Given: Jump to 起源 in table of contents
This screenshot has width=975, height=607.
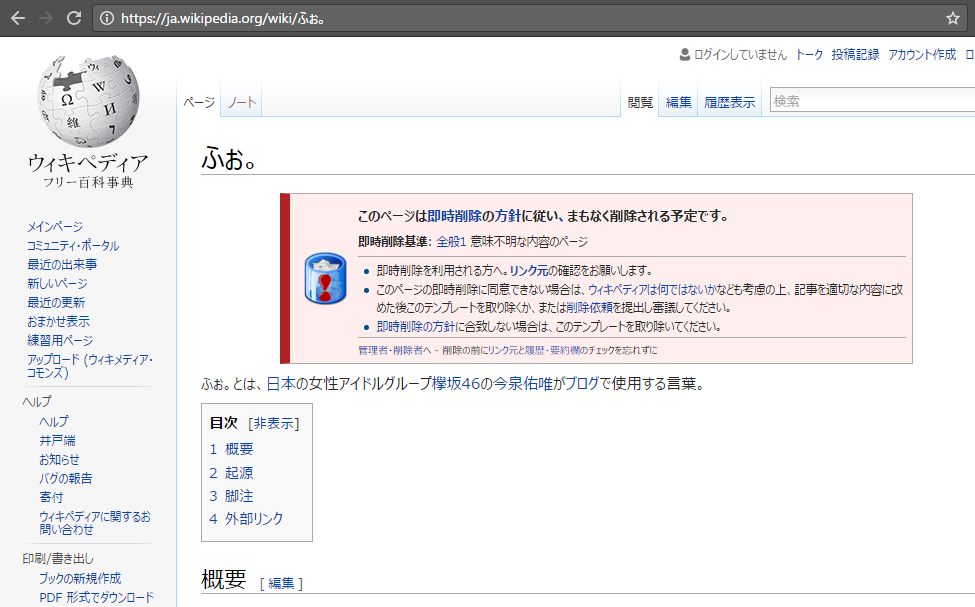Looking at the screenshot, I should (239, 472).
